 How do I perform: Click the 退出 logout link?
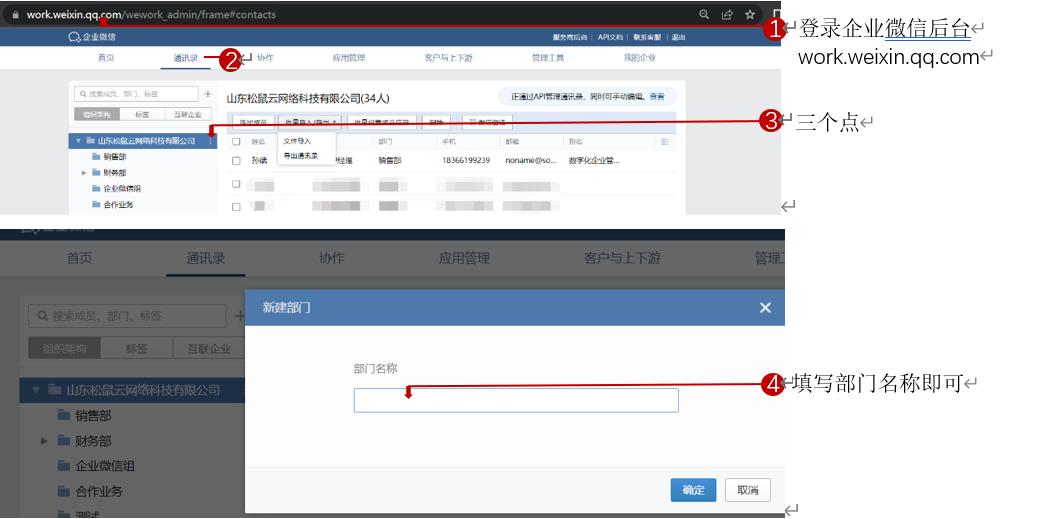pos(678,37)
